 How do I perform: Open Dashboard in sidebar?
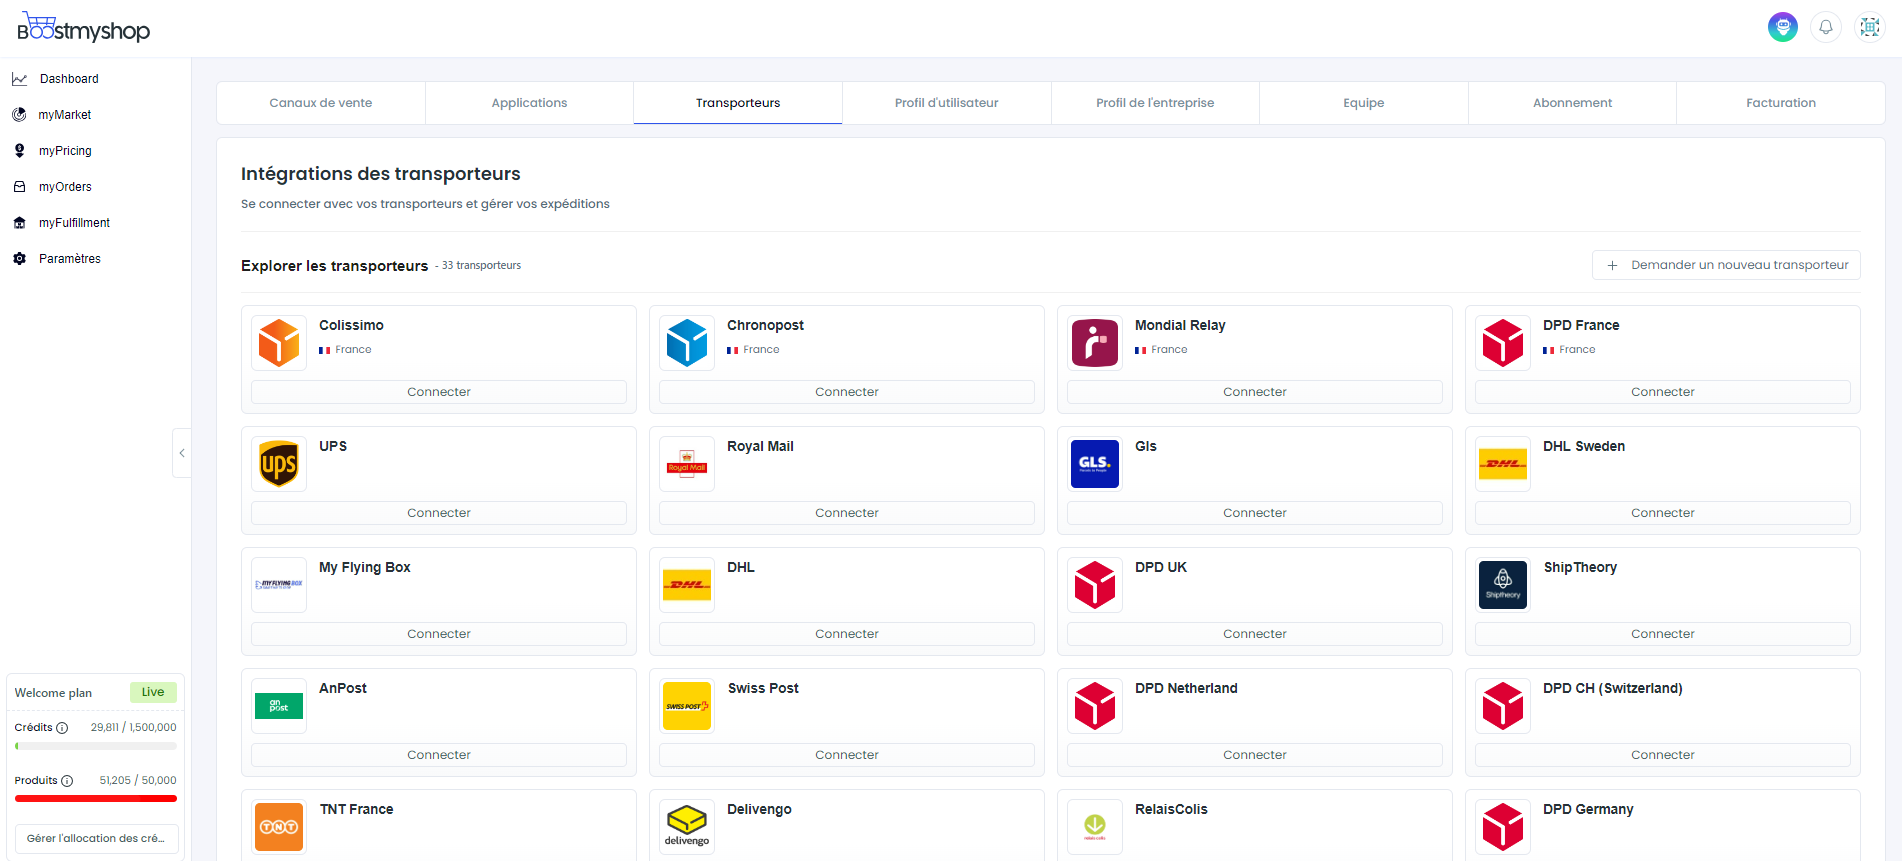tap(69, 79)
